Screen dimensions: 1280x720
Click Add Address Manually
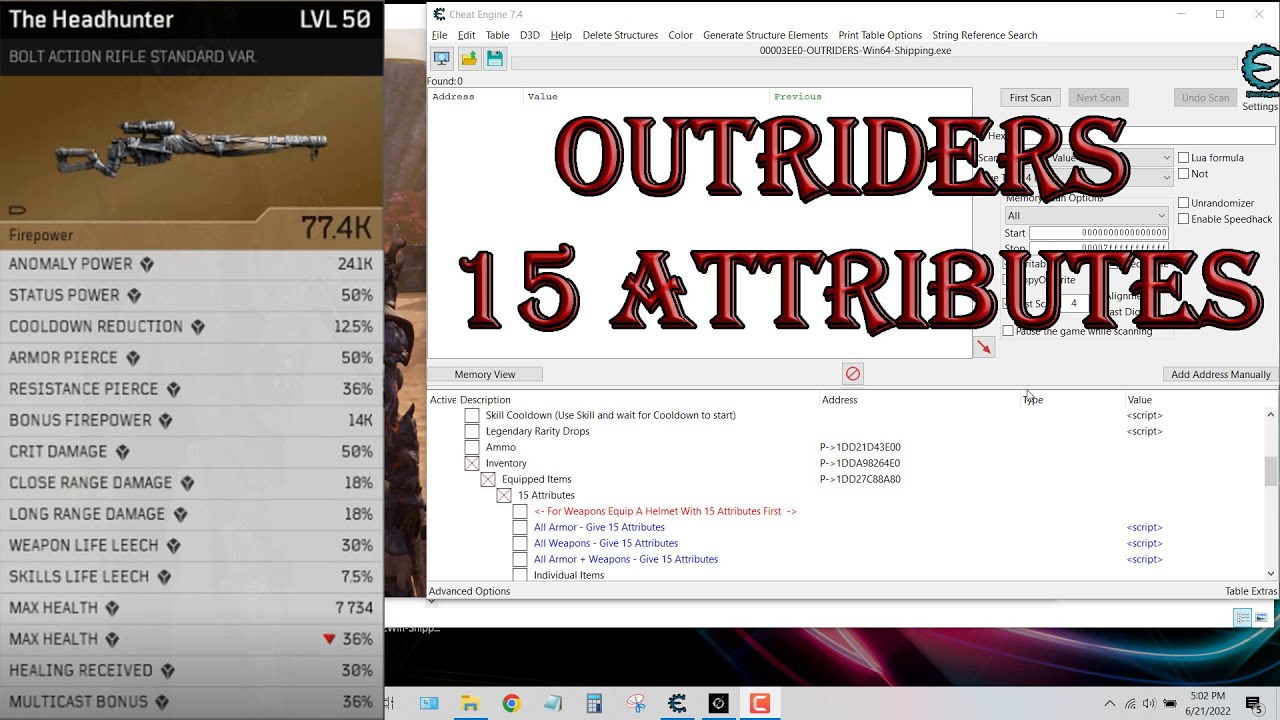click(1221, 374)
